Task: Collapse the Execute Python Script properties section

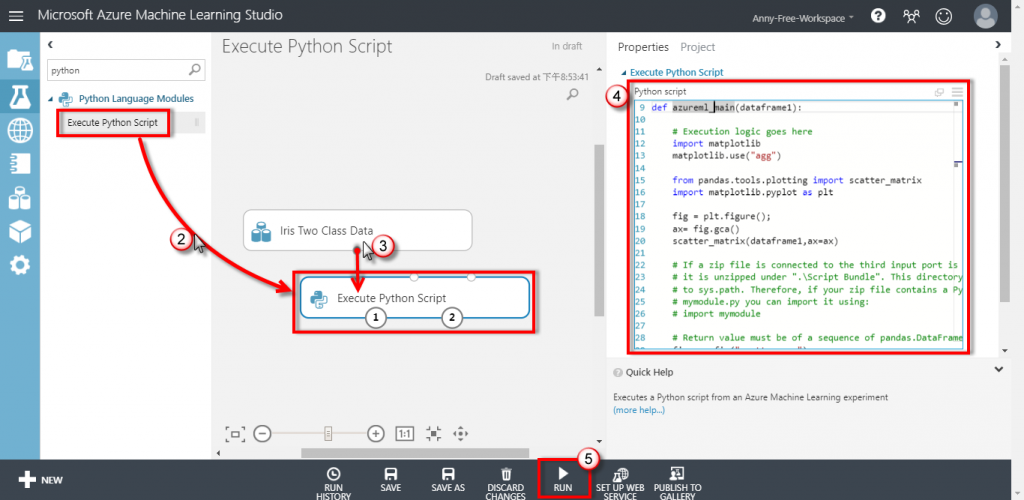Action: point(624,73)
